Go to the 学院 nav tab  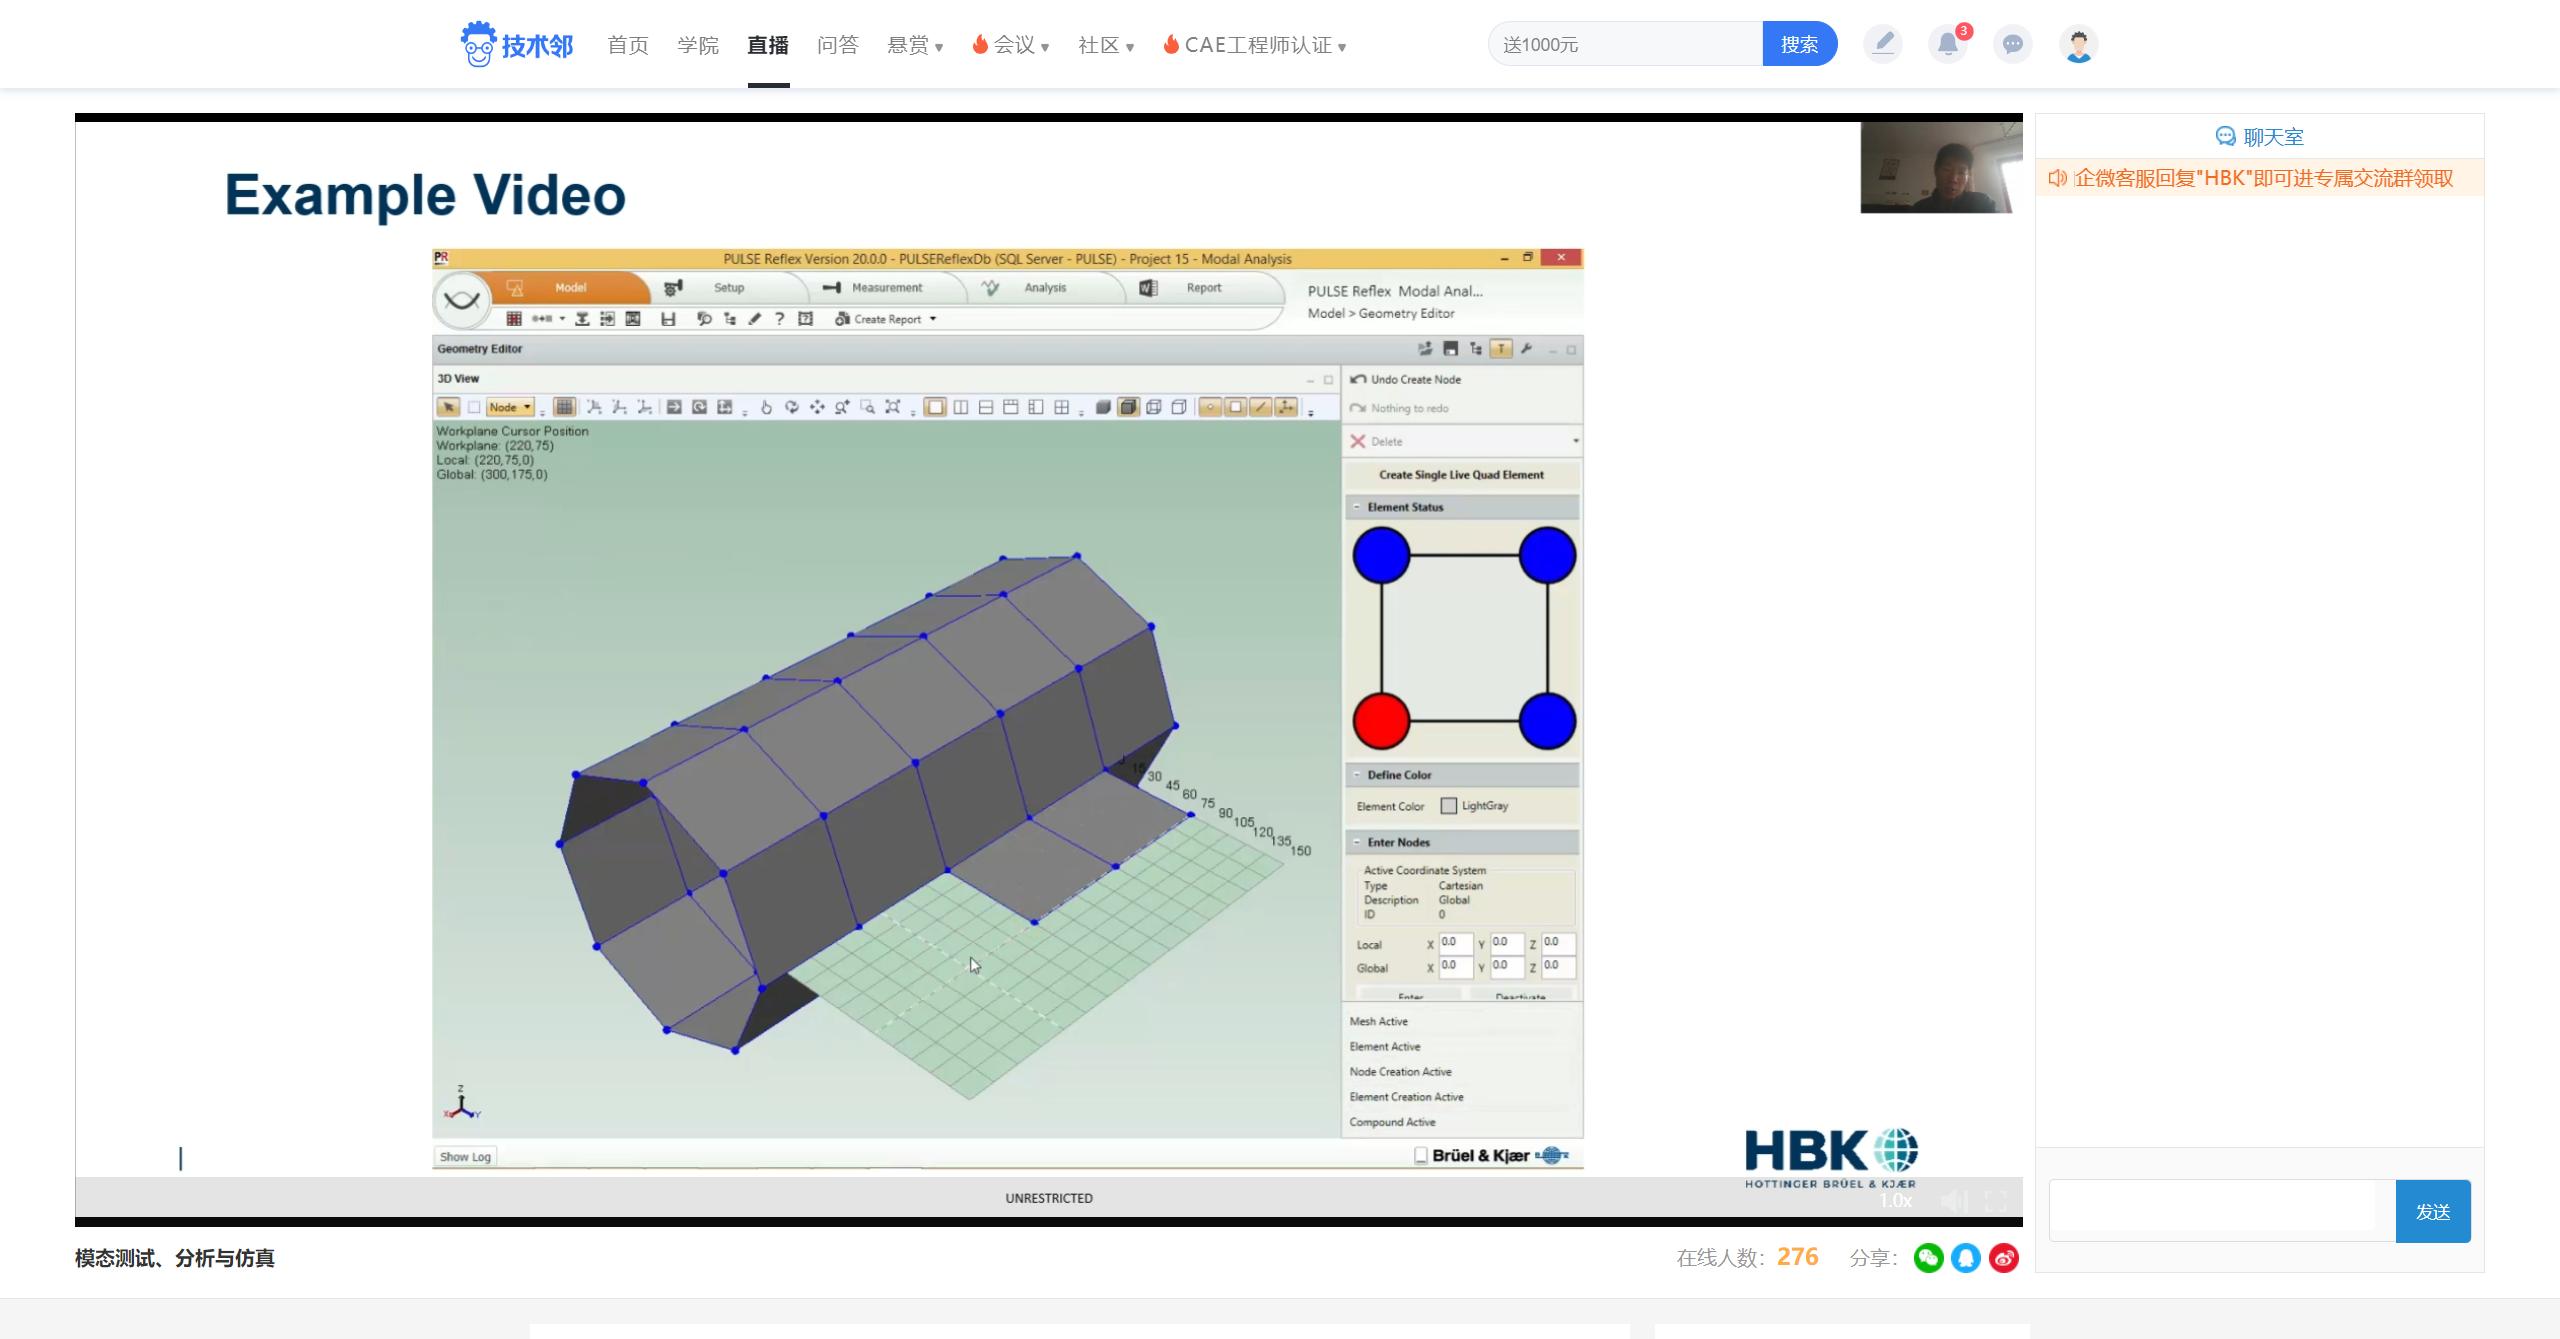[698, 45]
